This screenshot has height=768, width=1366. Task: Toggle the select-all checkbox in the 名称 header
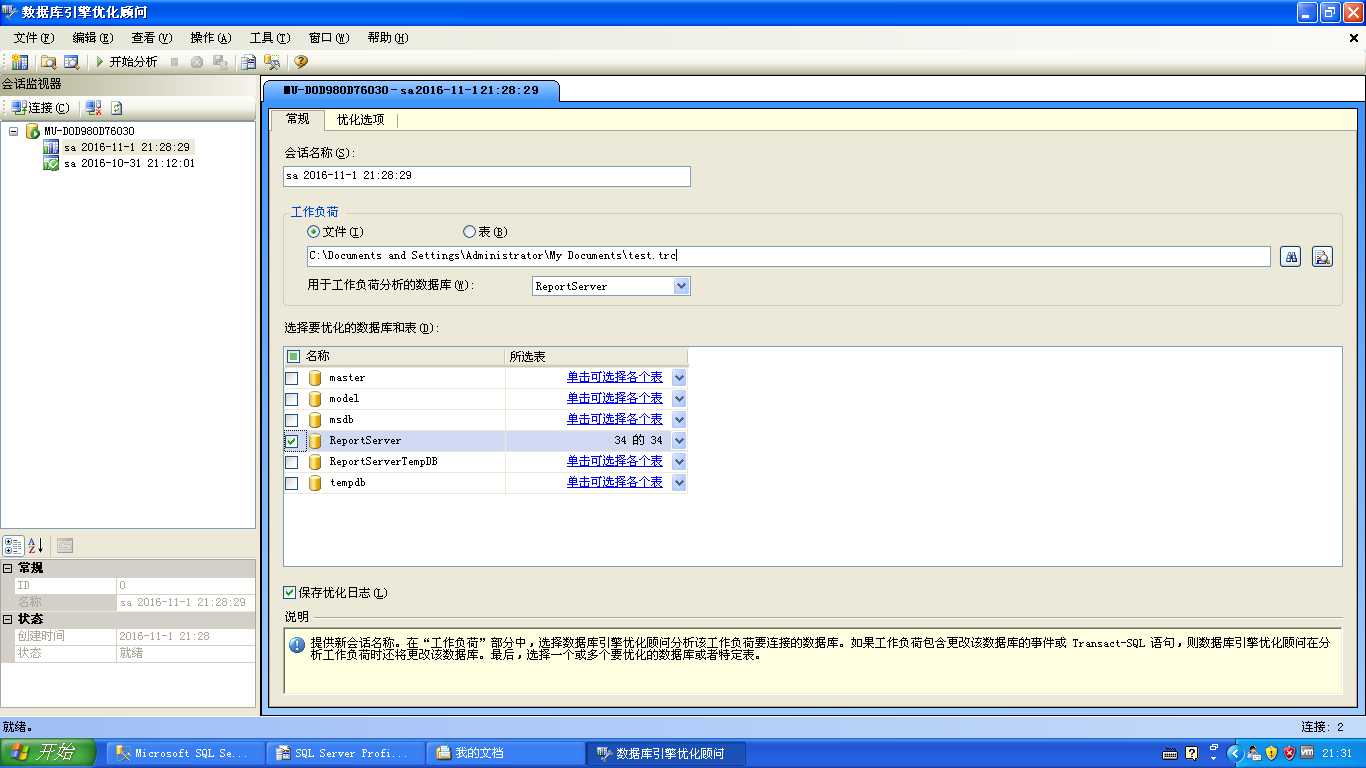click(293, 356)
